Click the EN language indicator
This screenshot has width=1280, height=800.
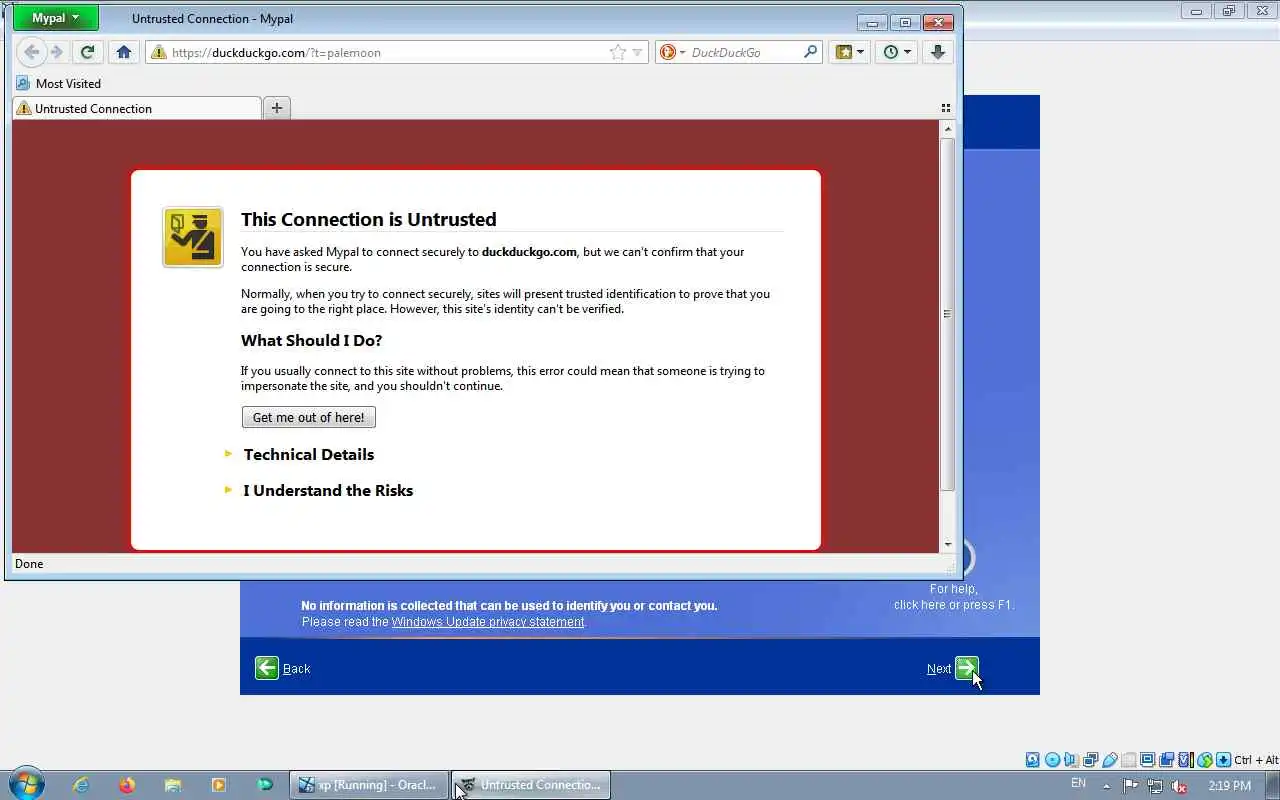point(1078,783)
